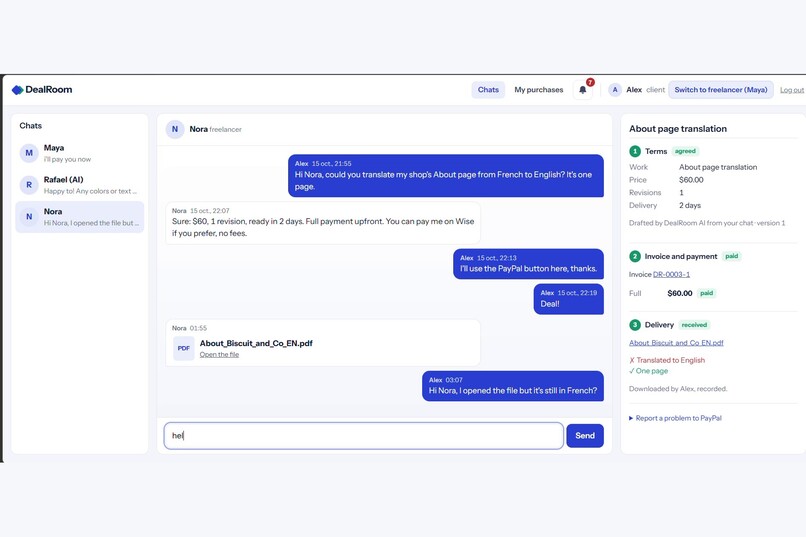Go to My purchases

click(x=539, y=90)
